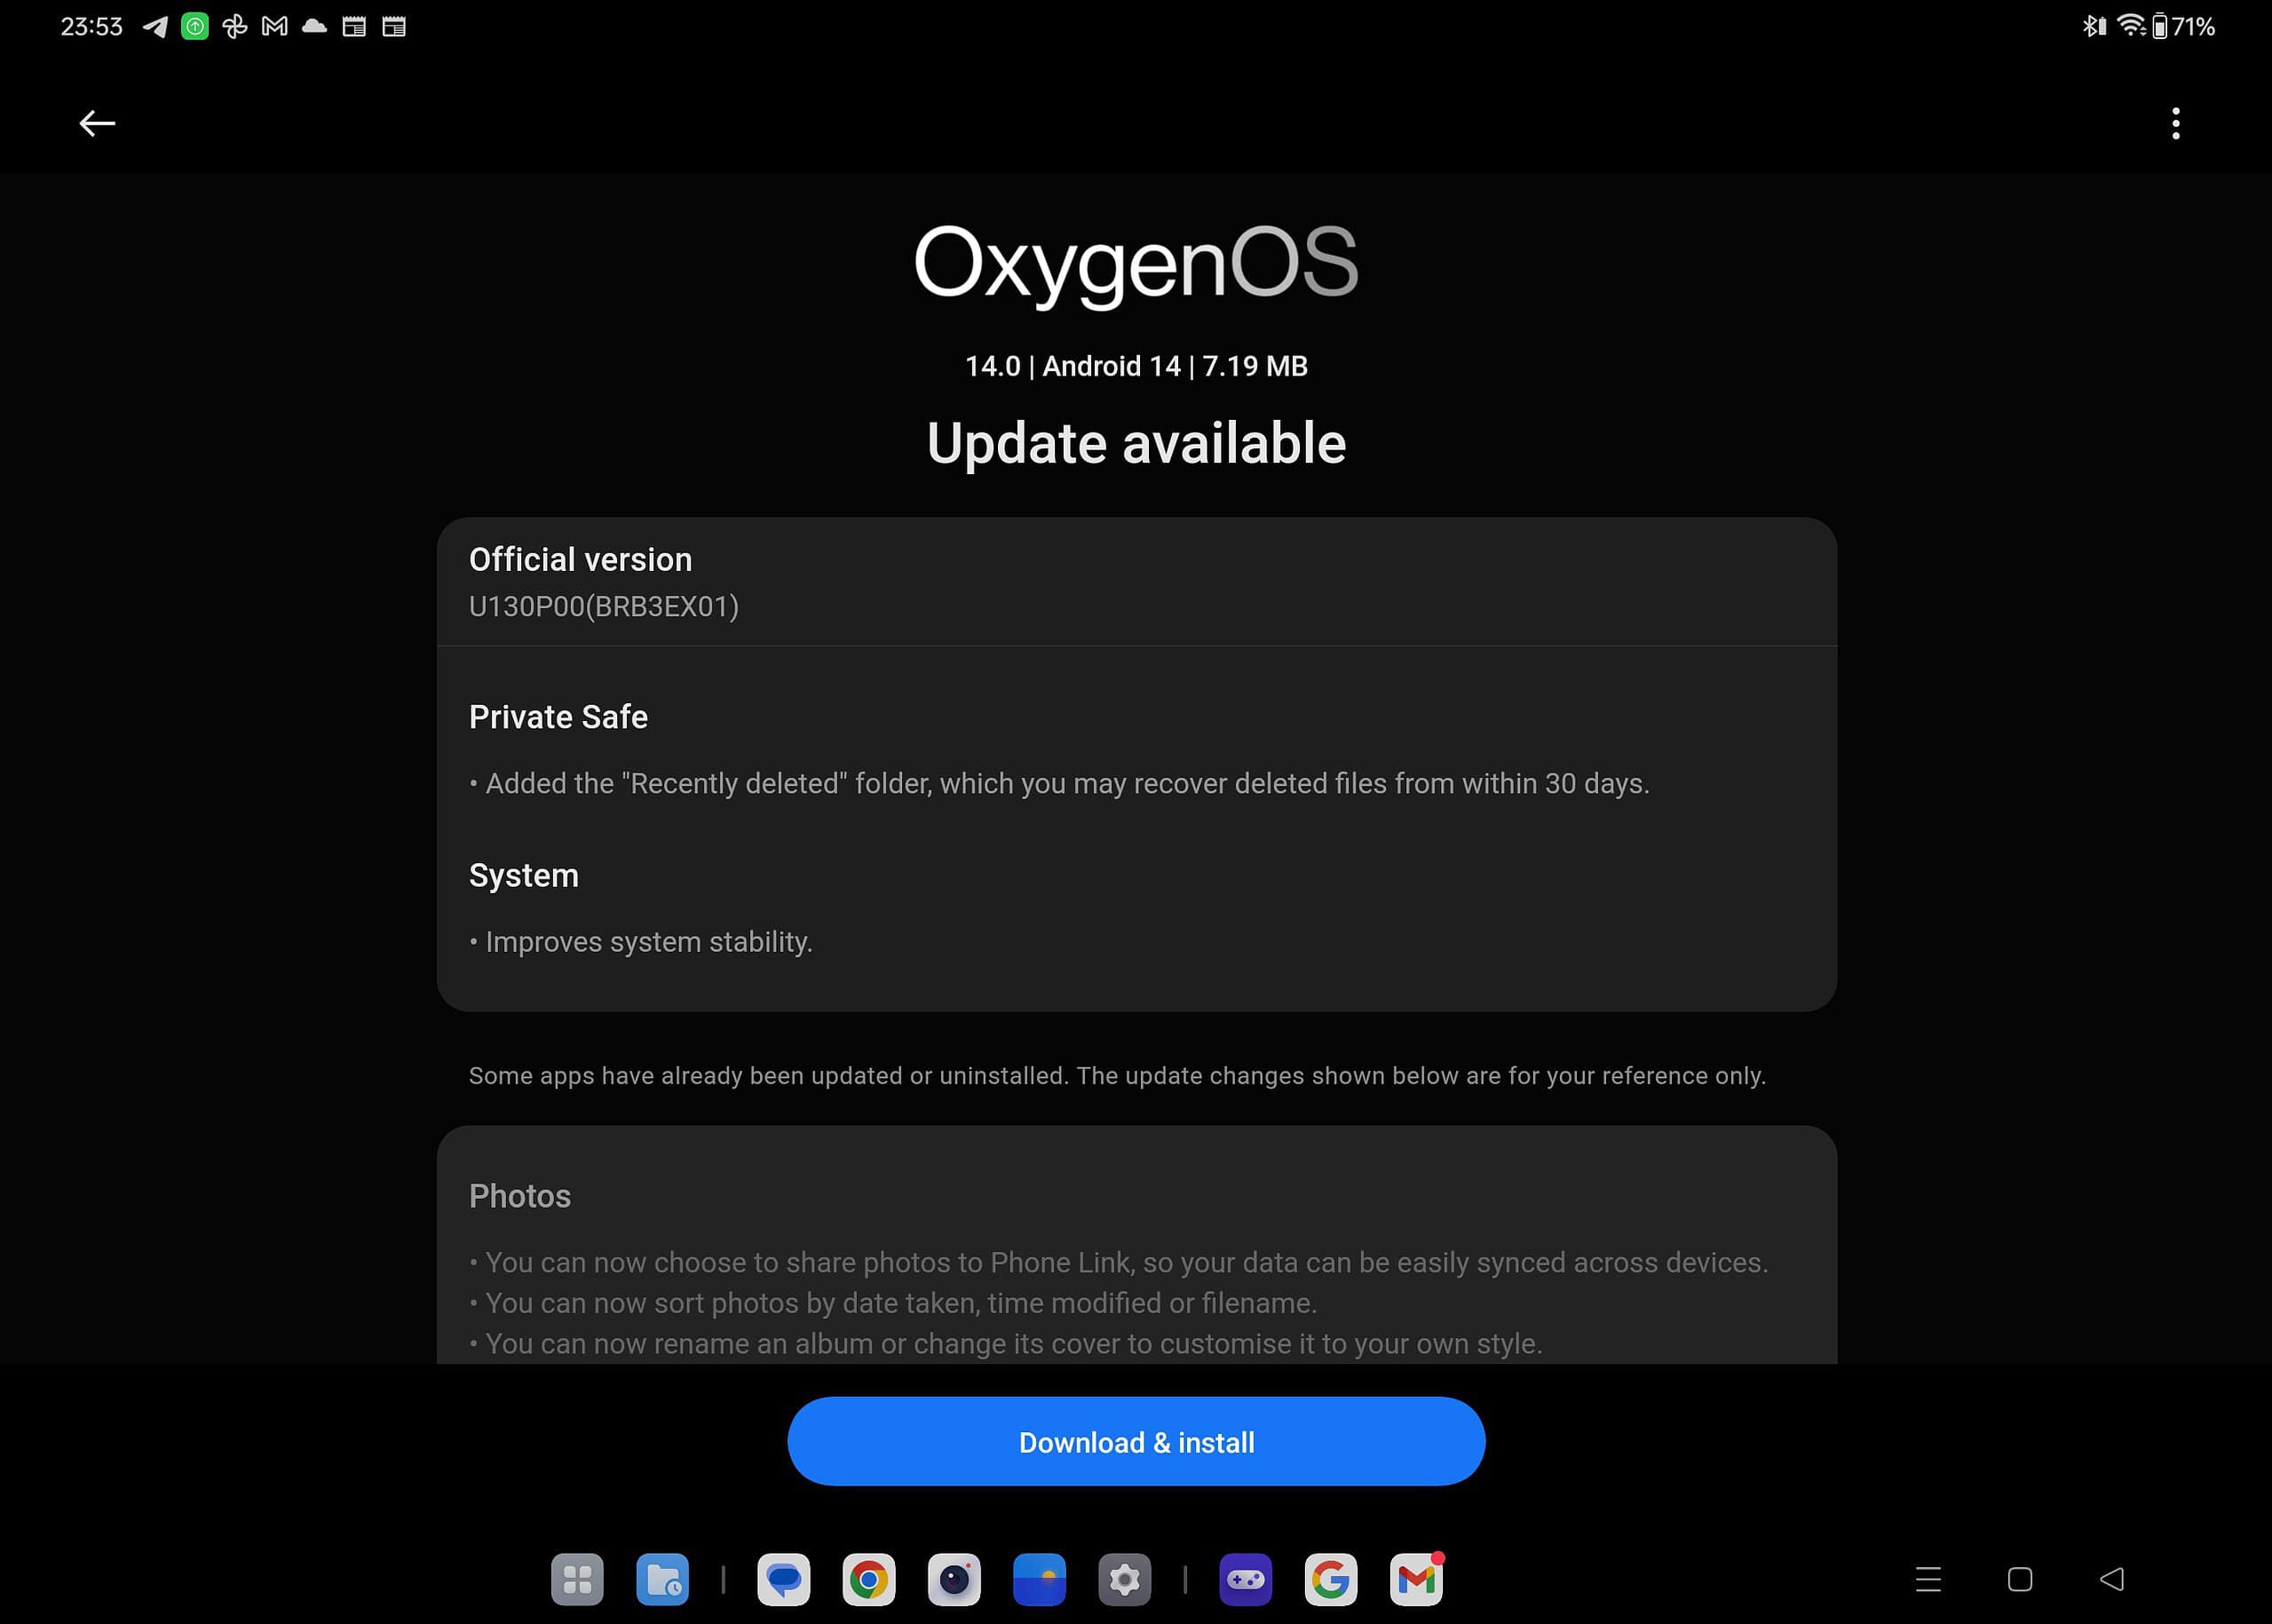This screenshot has width=2272, height=1624.
Task: Open the Photos gallery app
Action: [x=1040, y=1578]
